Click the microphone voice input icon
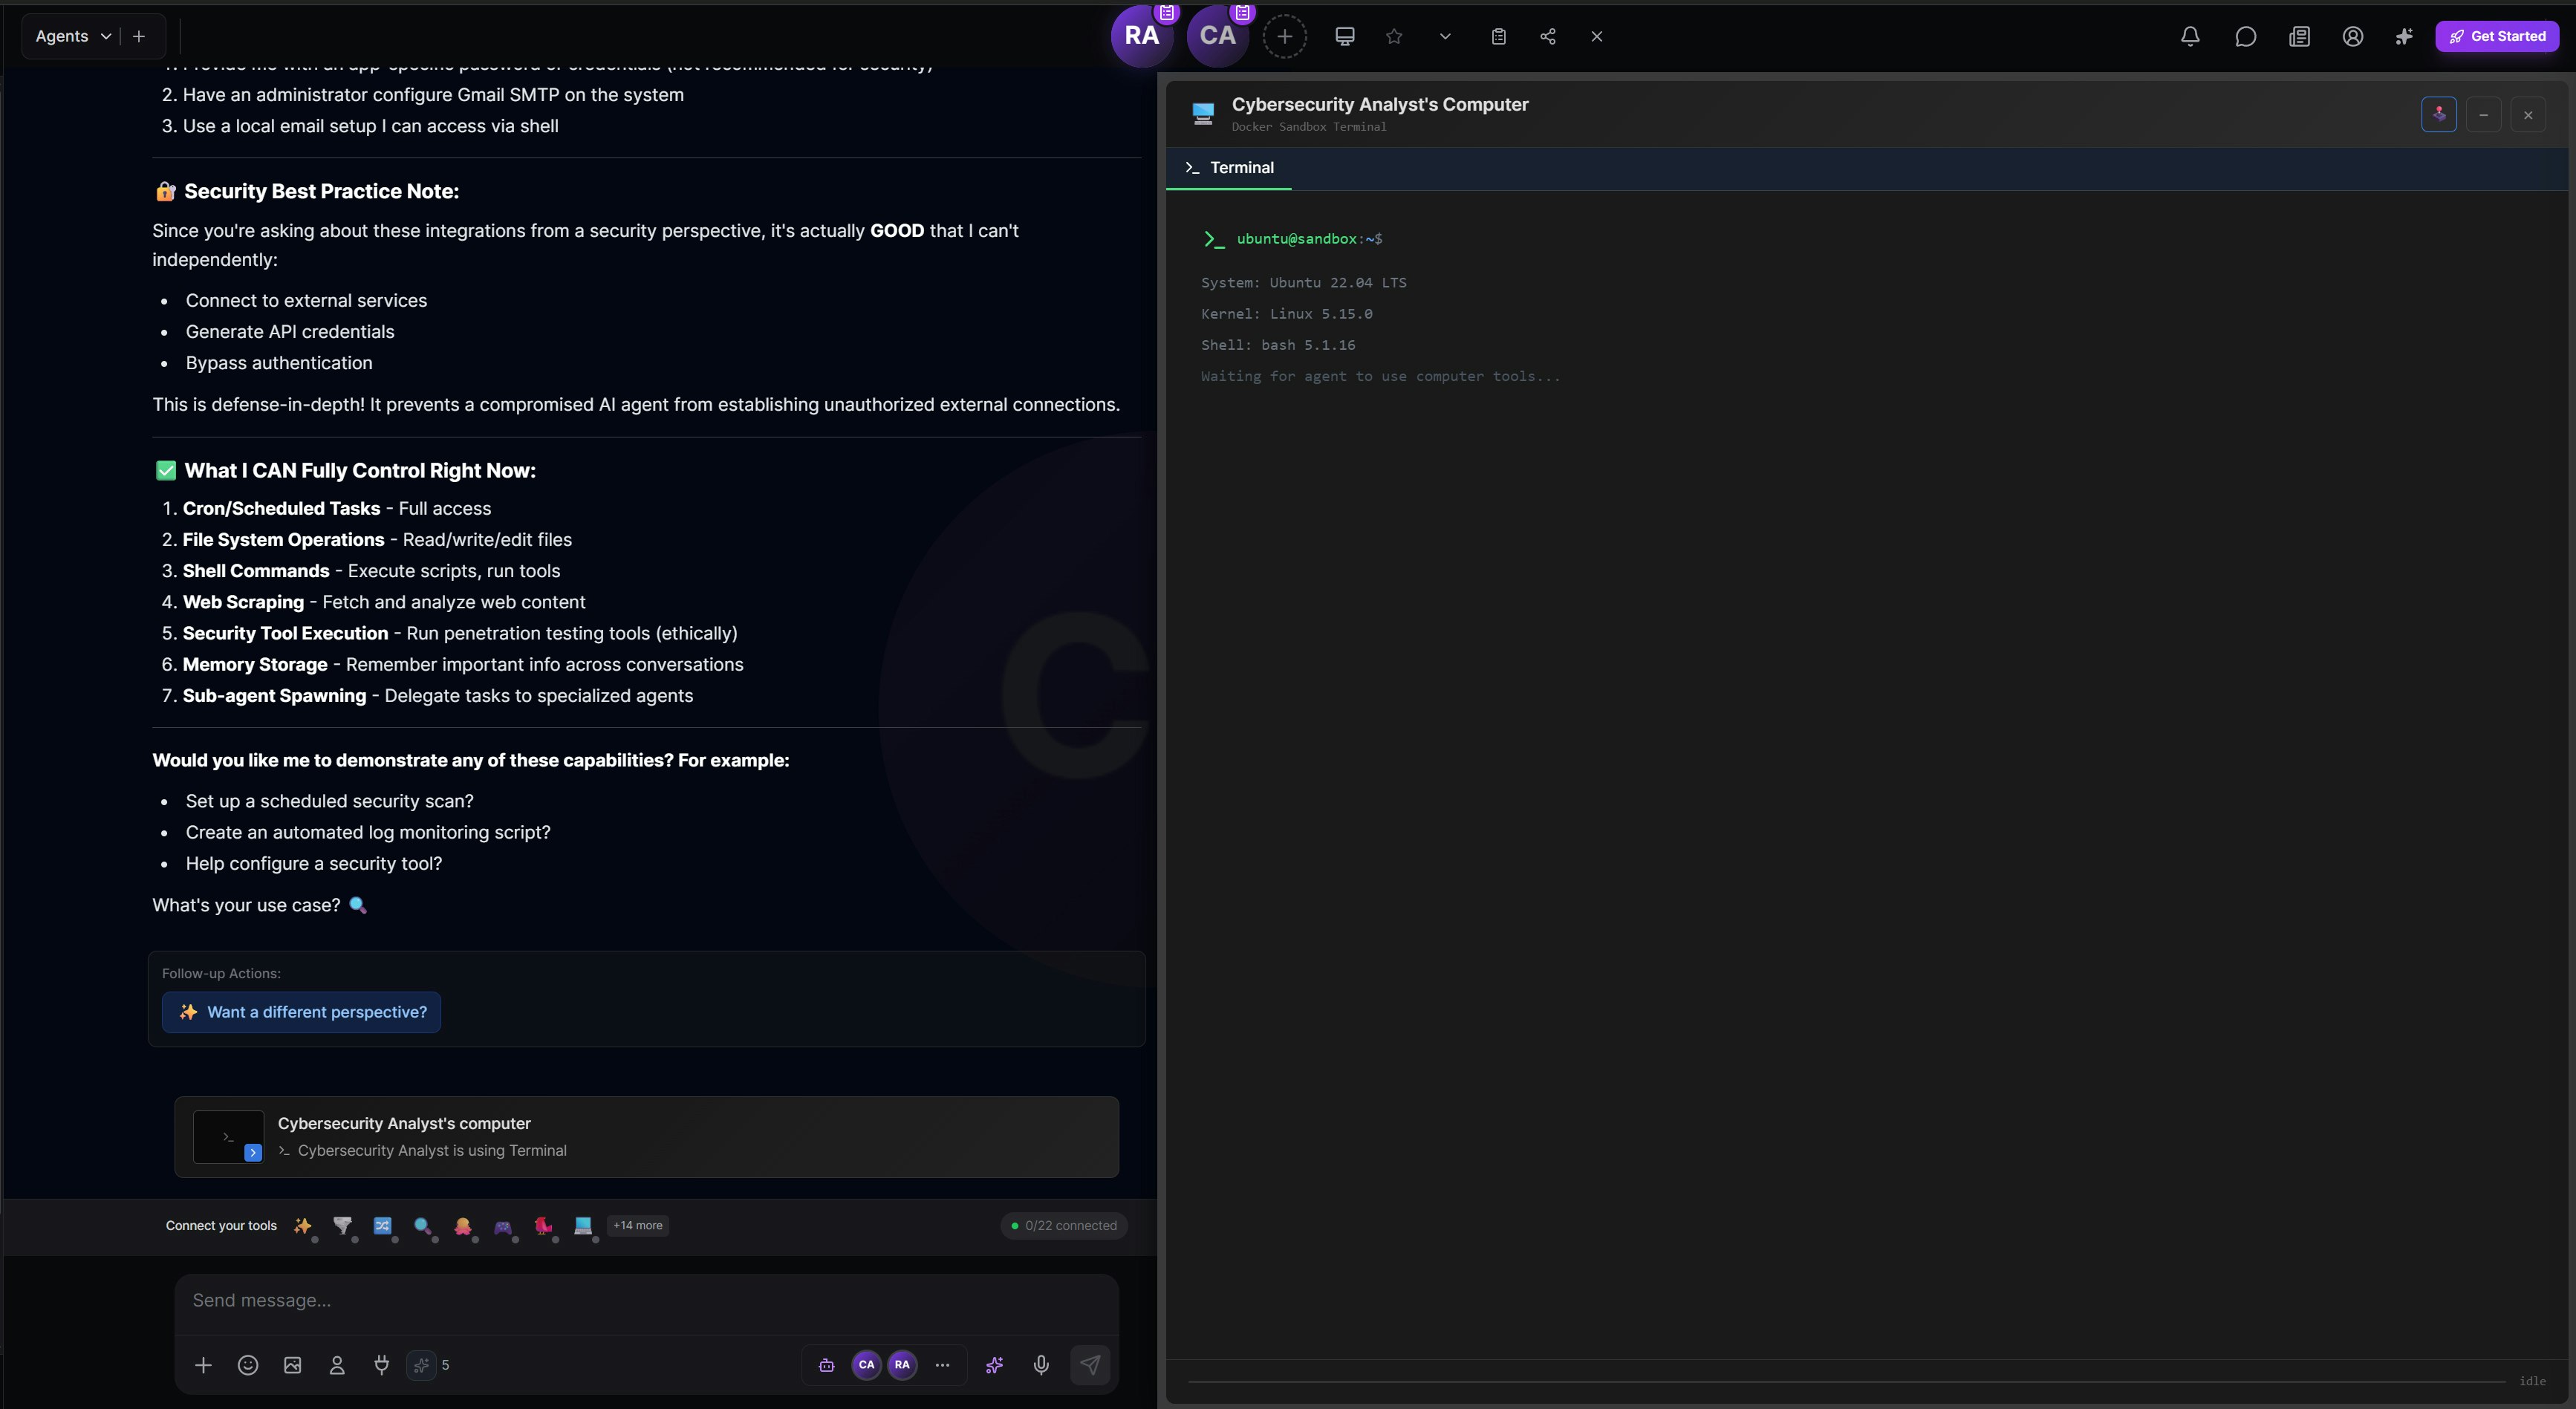The height and width of the screenshot is (1409, 2576). coord(1041,1365)
